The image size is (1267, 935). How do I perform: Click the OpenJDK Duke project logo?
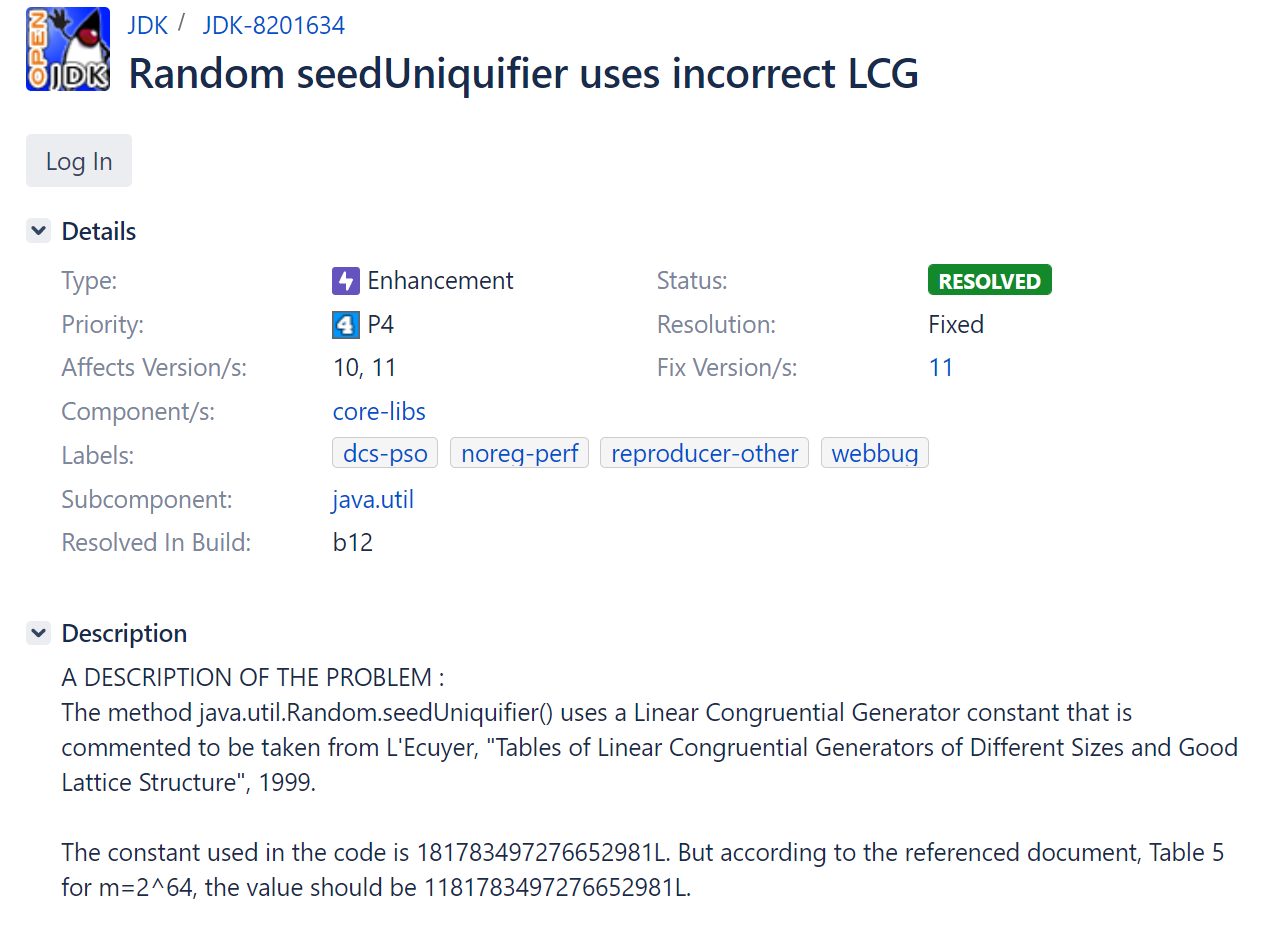(68, 49)
